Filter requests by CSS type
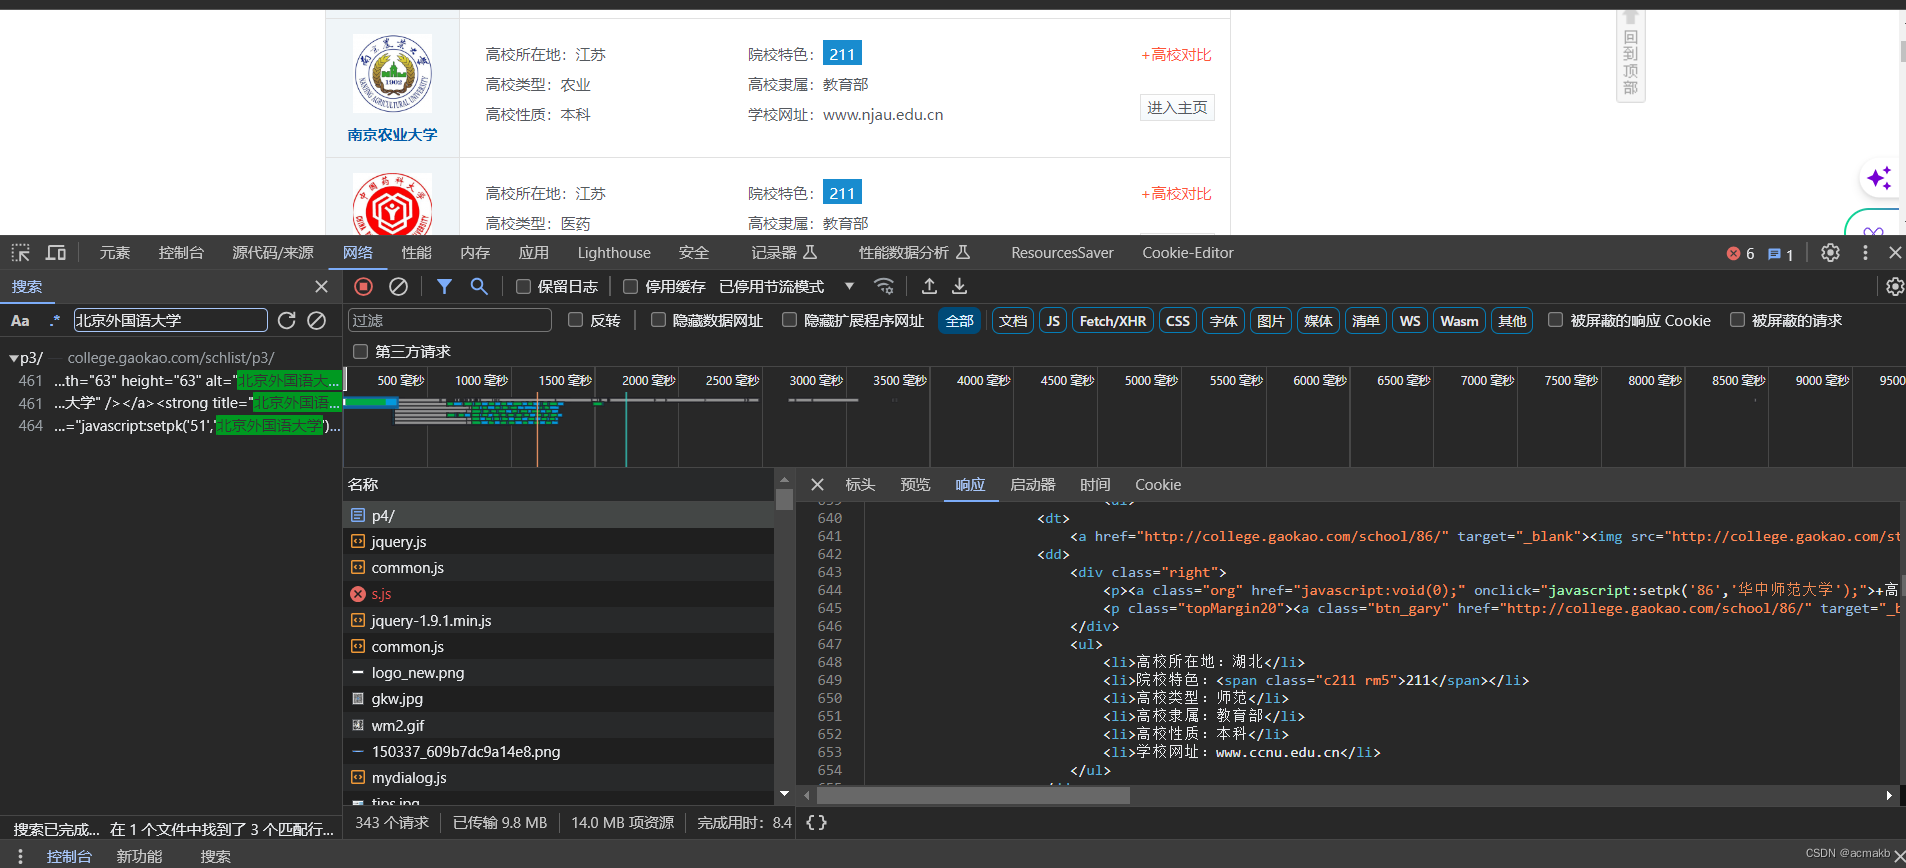This screenshot has height=868, width=1906. (1178, 321)
